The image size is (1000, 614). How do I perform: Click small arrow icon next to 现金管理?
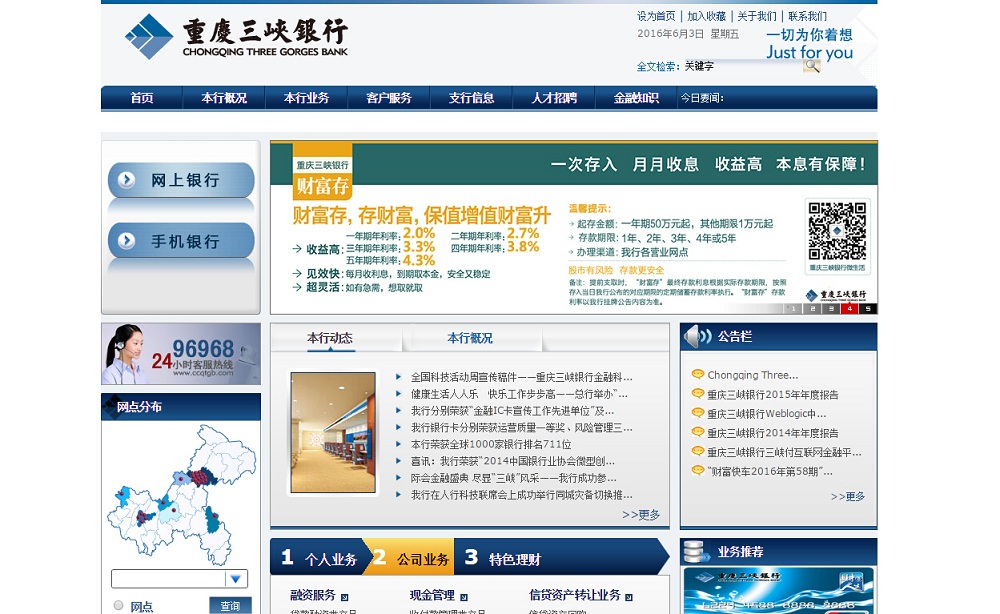pos(464,597)
